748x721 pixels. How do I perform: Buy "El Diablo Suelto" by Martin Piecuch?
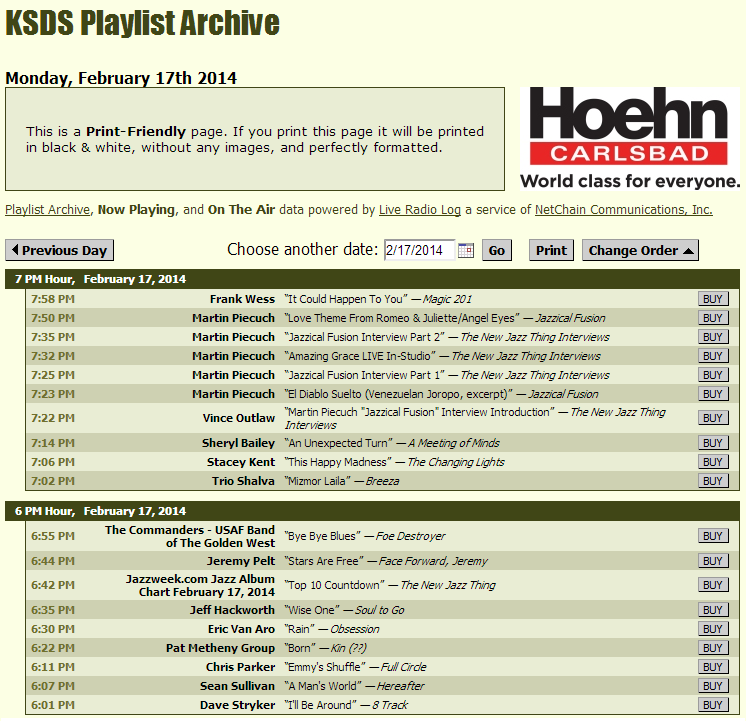[x=713, y=395]
